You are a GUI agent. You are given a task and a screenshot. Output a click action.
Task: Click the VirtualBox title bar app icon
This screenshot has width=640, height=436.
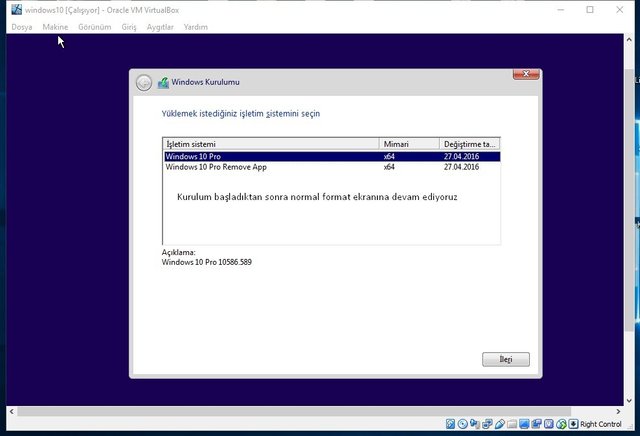[x=17, y=10]
